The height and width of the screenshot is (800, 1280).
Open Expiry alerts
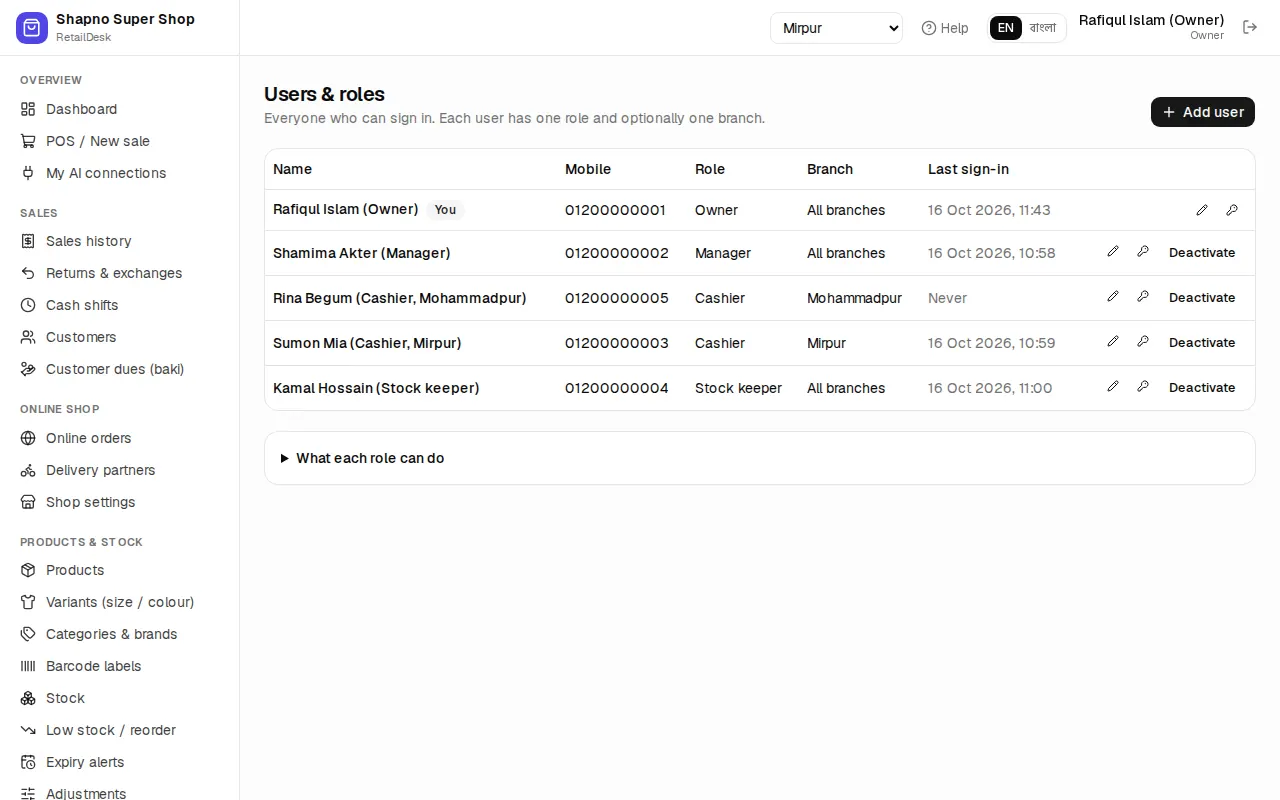point(120,762)
